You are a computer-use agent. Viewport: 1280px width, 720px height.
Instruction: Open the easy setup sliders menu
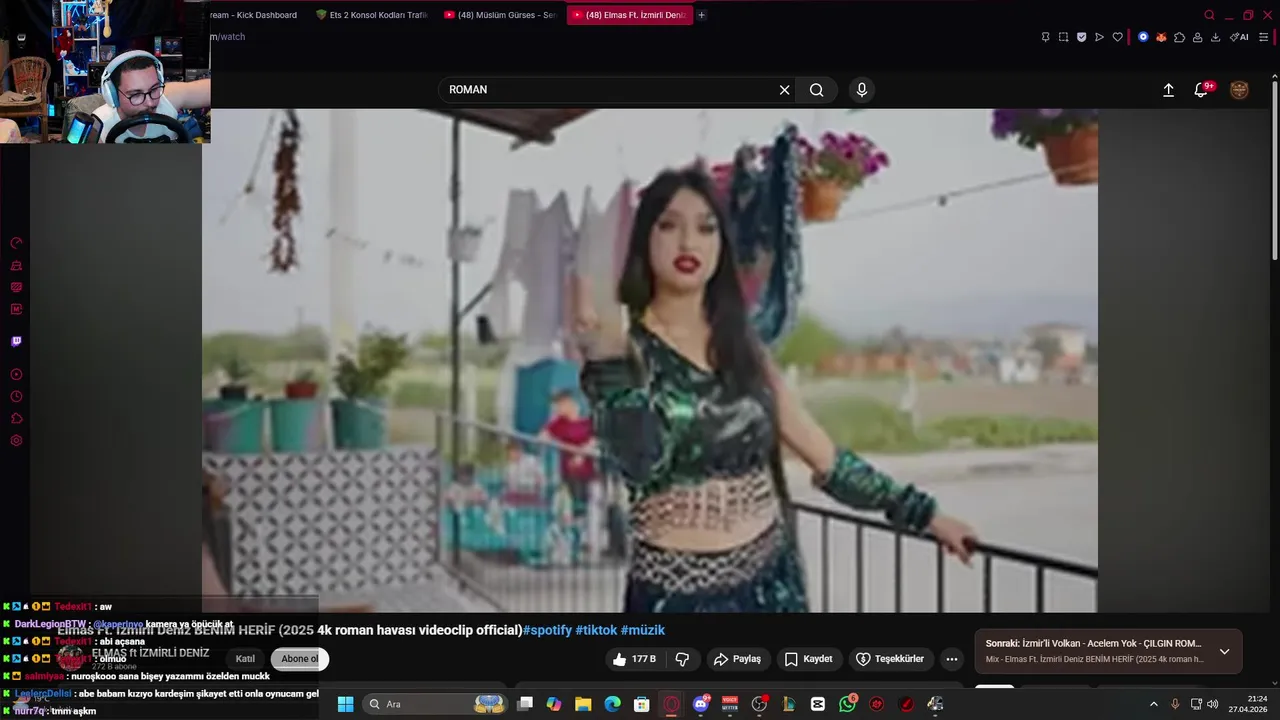[1263, 37]
